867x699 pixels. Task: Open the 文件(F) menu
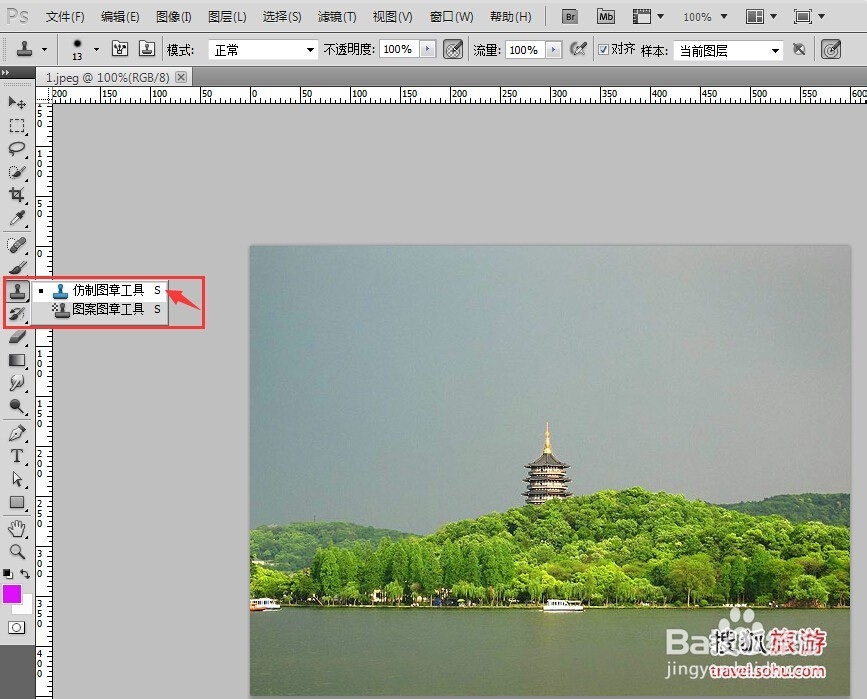click(65, 17)
